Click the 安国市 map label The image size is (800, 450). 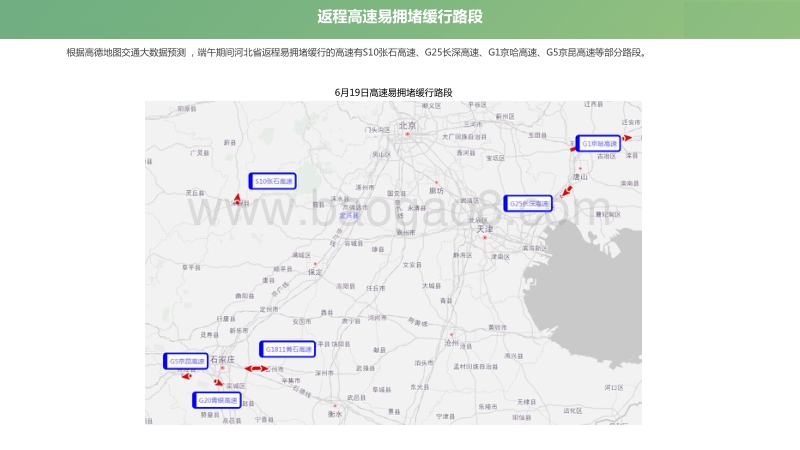pos(302,321)
